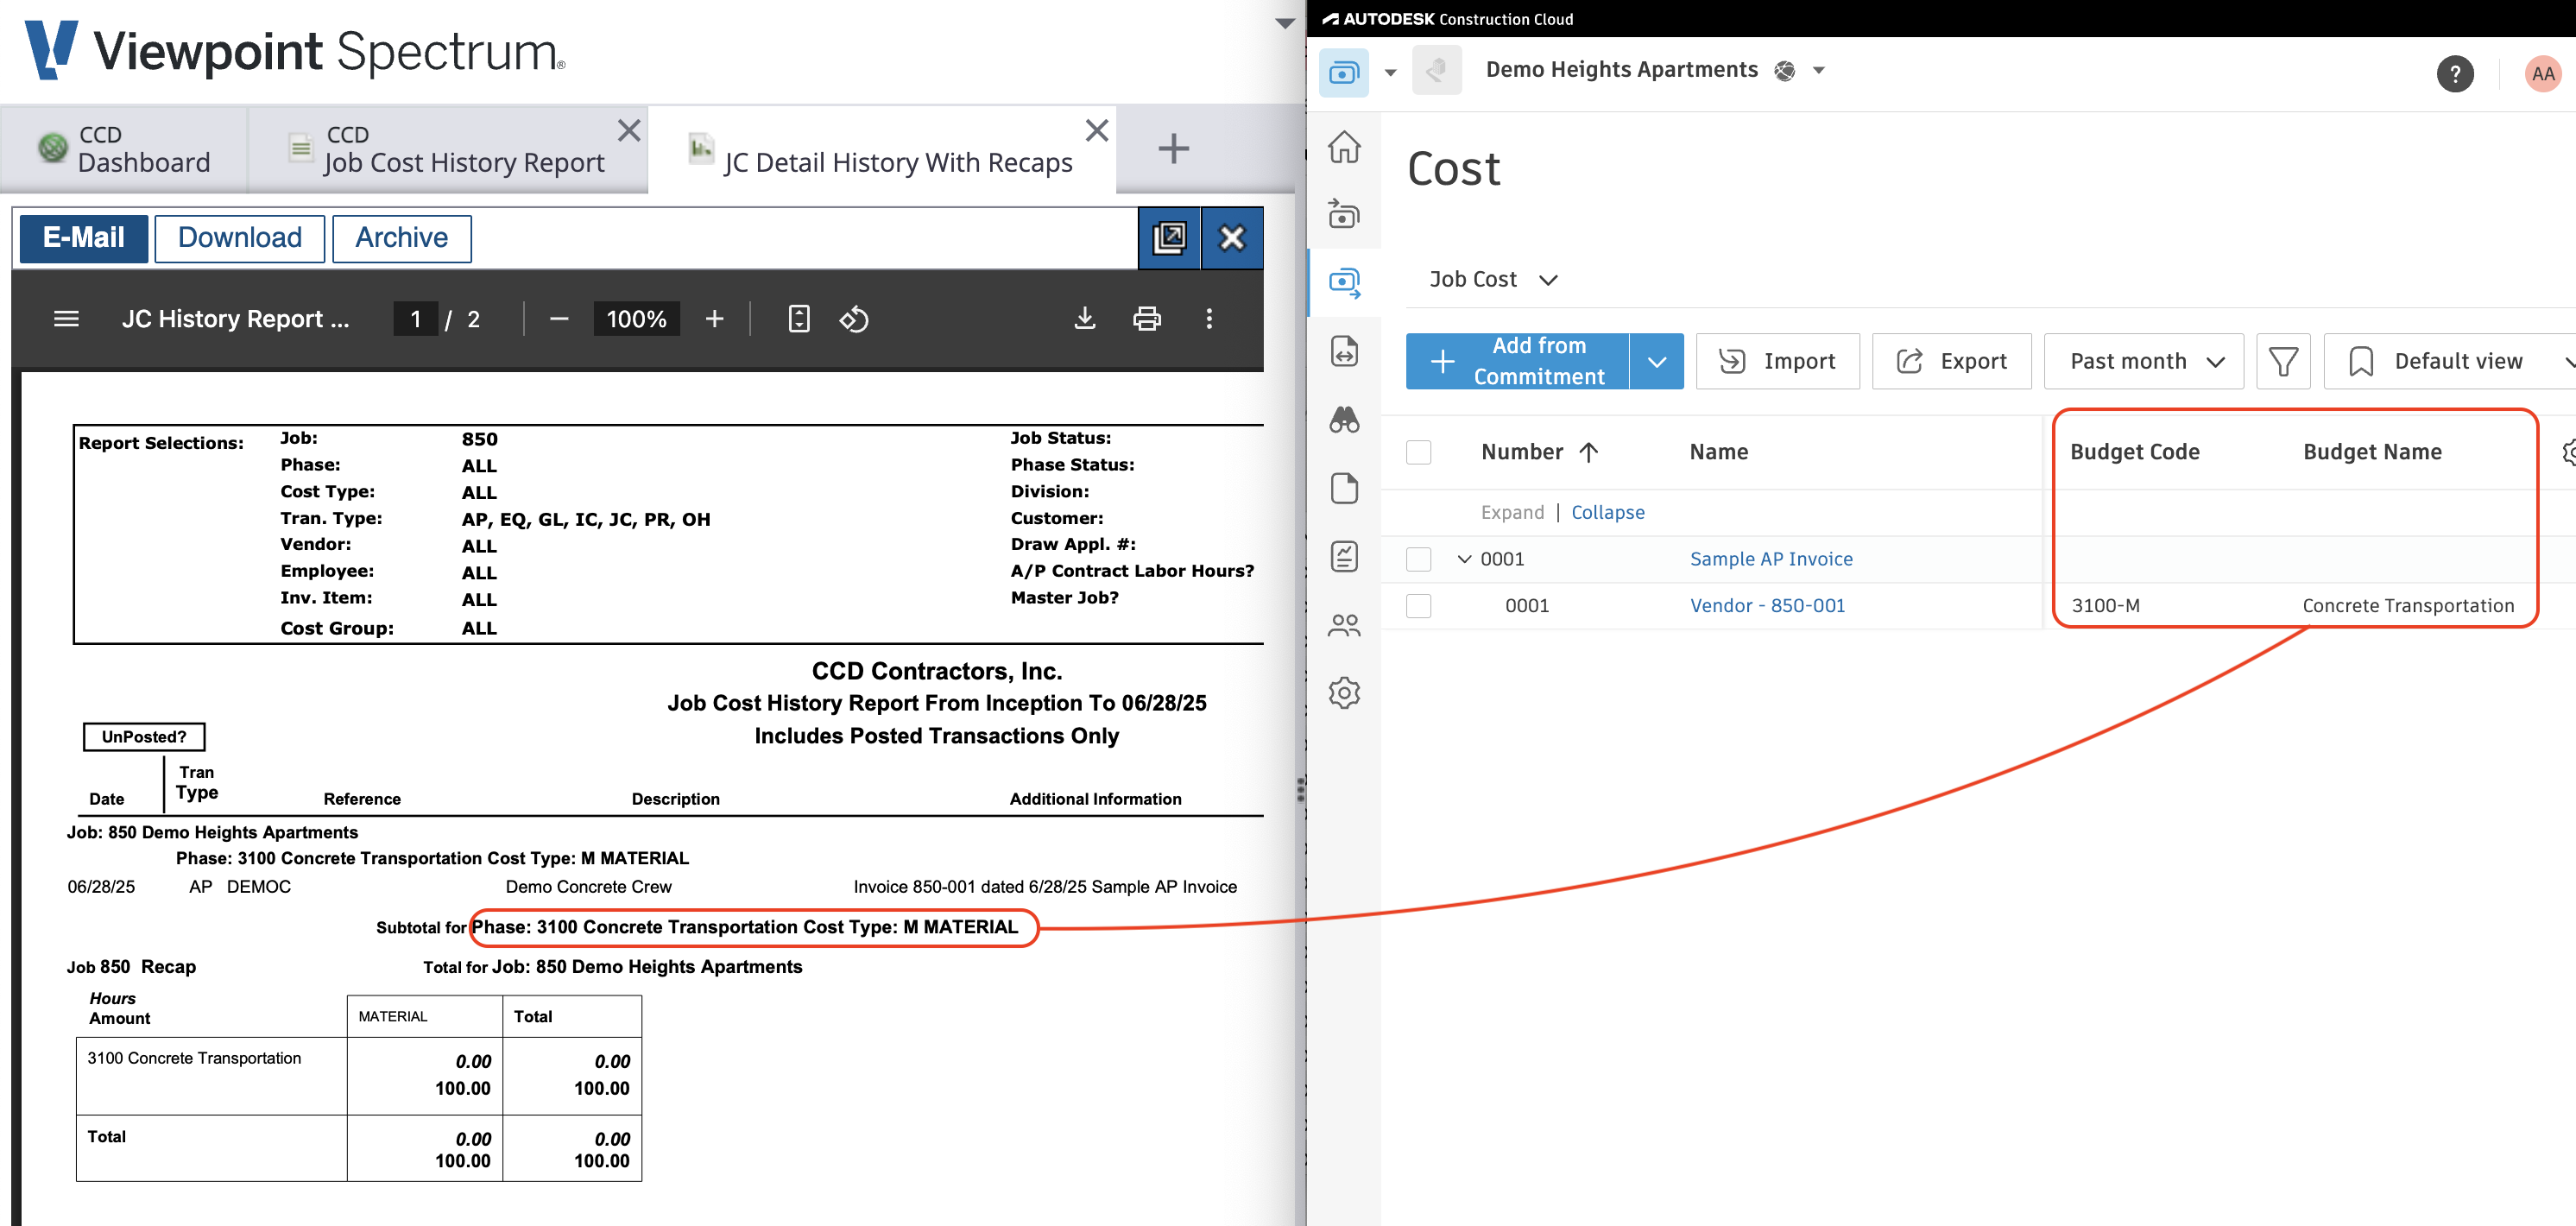Screen dimensions: 2576x1226
Task: Click the fit to page icon
Action: (799, 319)
